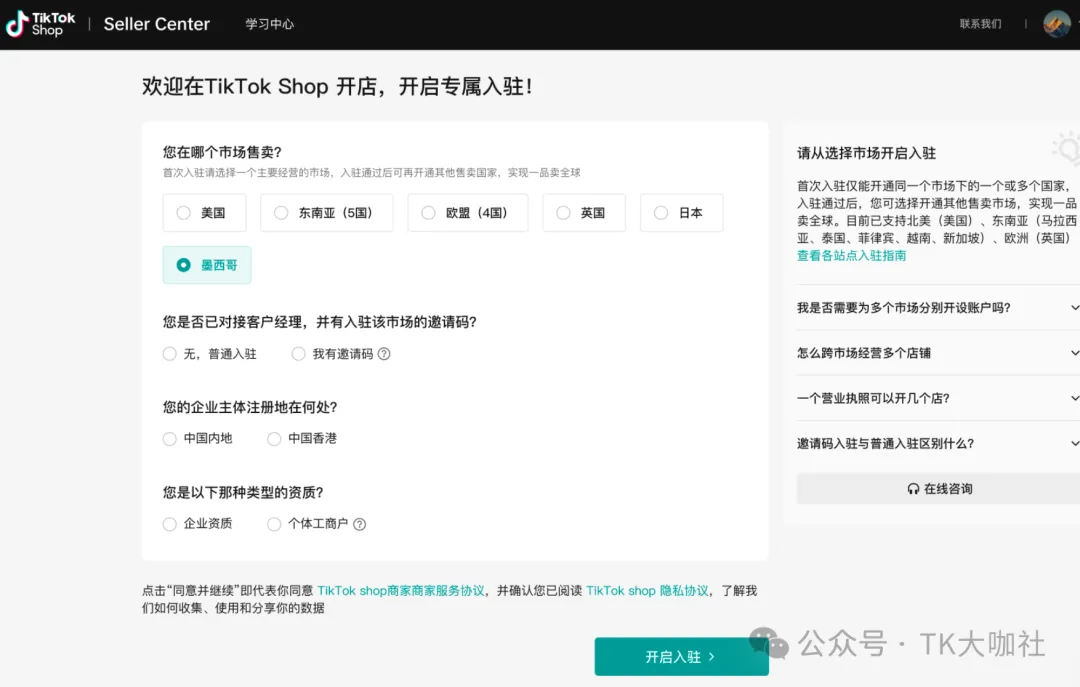Viewport: 1080px width, 687px height.
Task: Select the 墨西哥 market option
Action: pos(207,265)
